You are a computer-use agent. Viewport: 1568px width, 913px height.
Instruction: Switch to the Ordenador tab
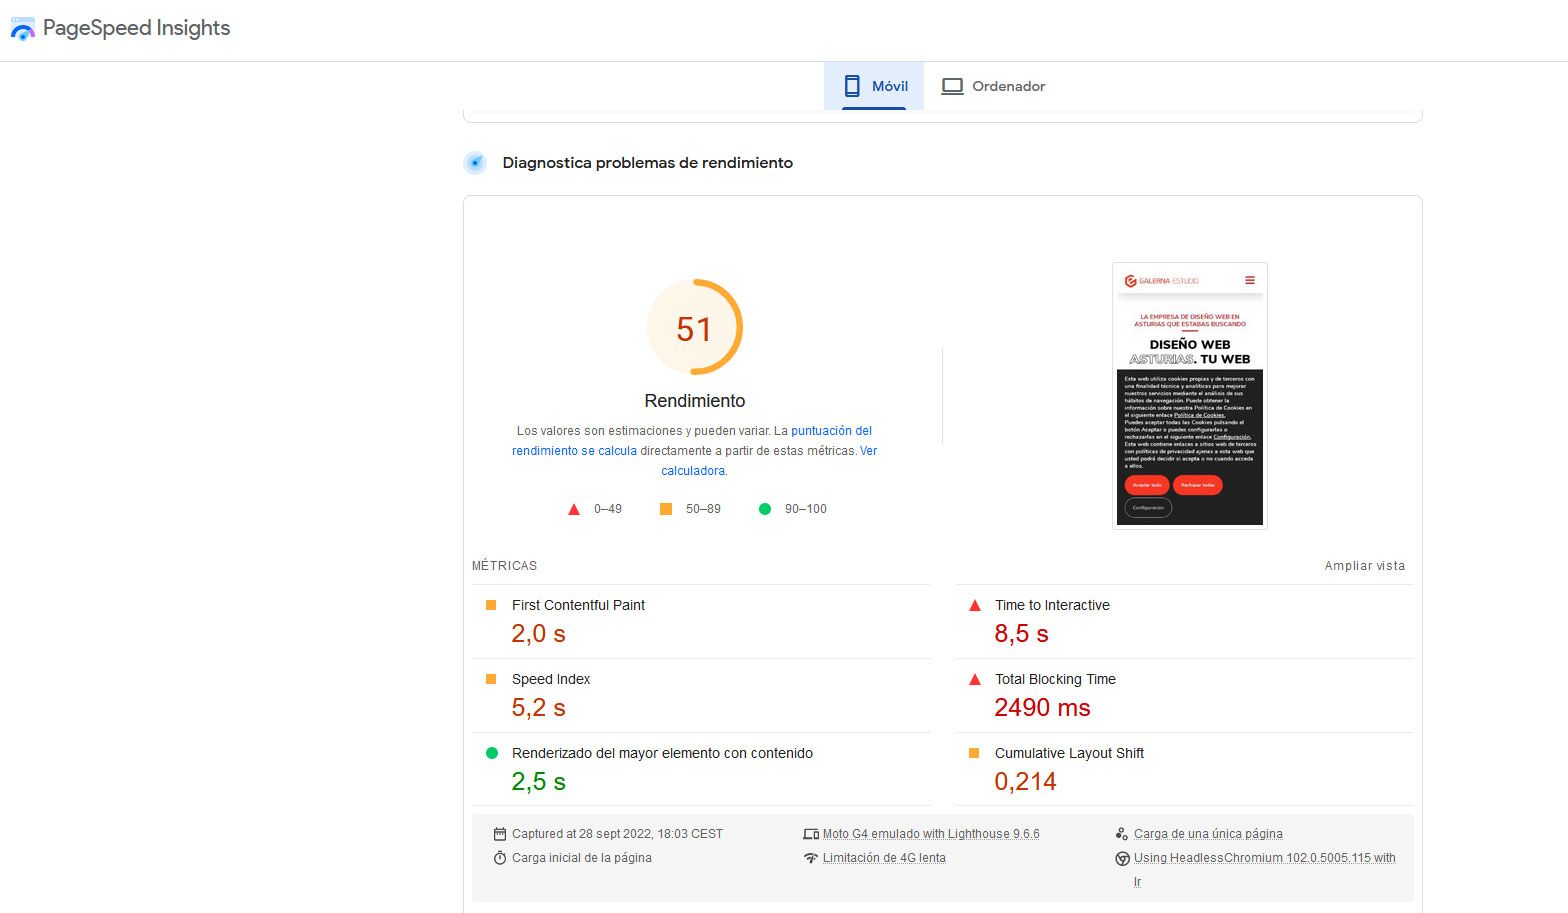[993, 86]
